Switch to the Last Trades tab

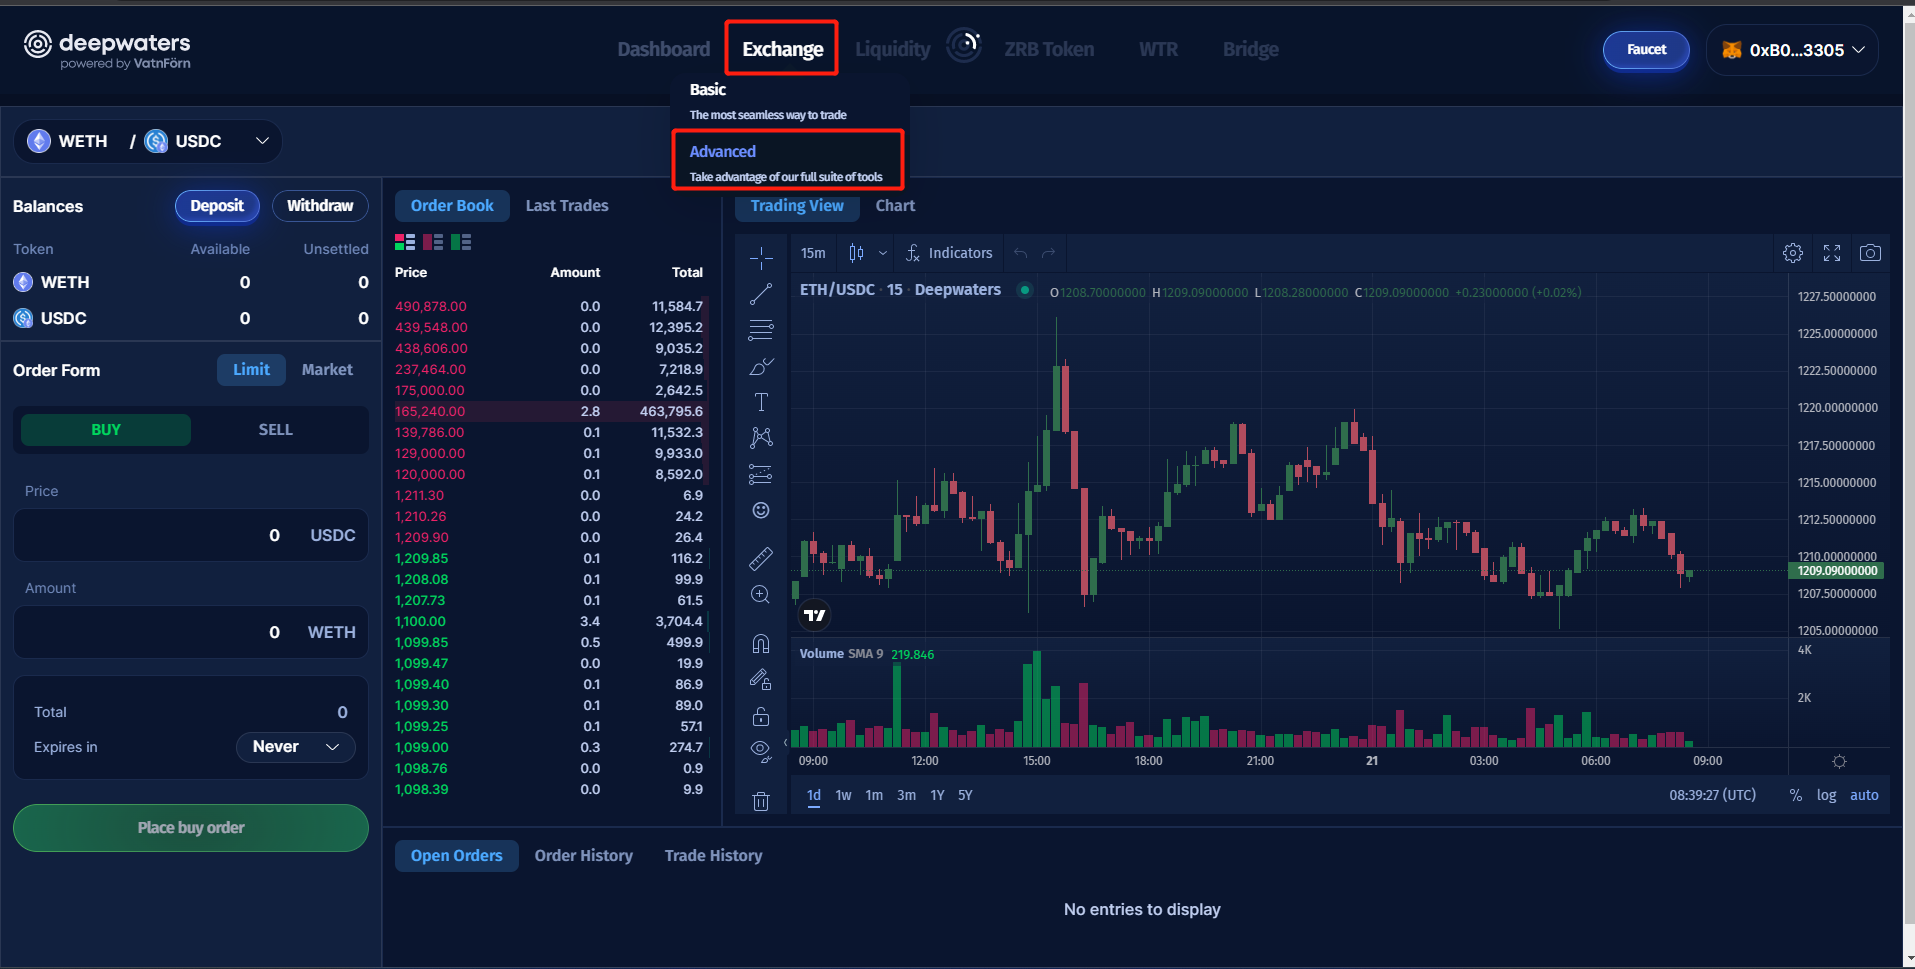[x=566, y=205]
